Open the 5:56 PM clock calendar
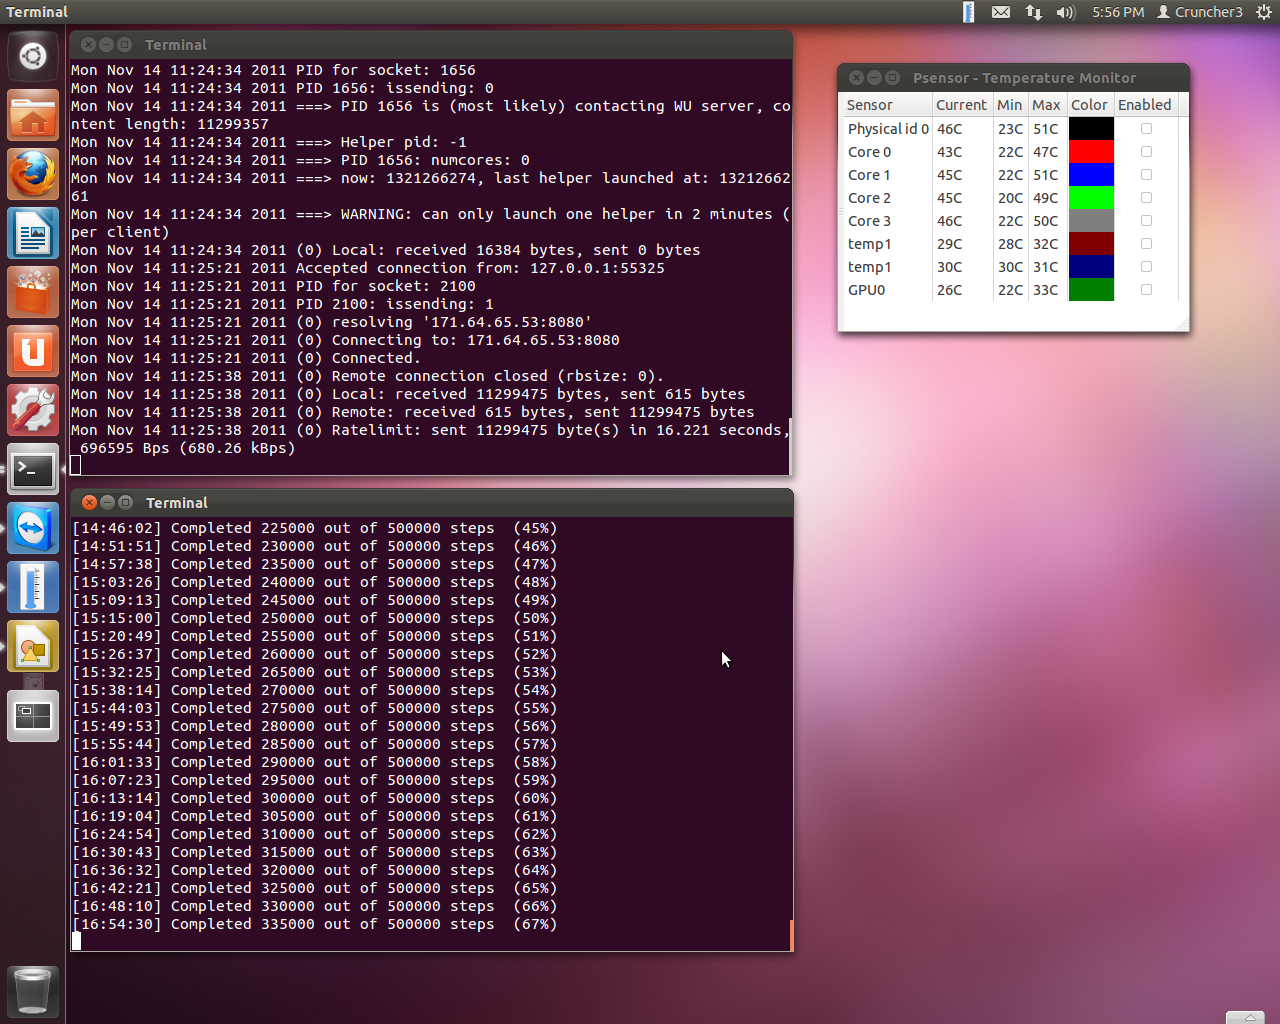The height and width of the screenshot is (1024, 1280). tap(1118, 12)
